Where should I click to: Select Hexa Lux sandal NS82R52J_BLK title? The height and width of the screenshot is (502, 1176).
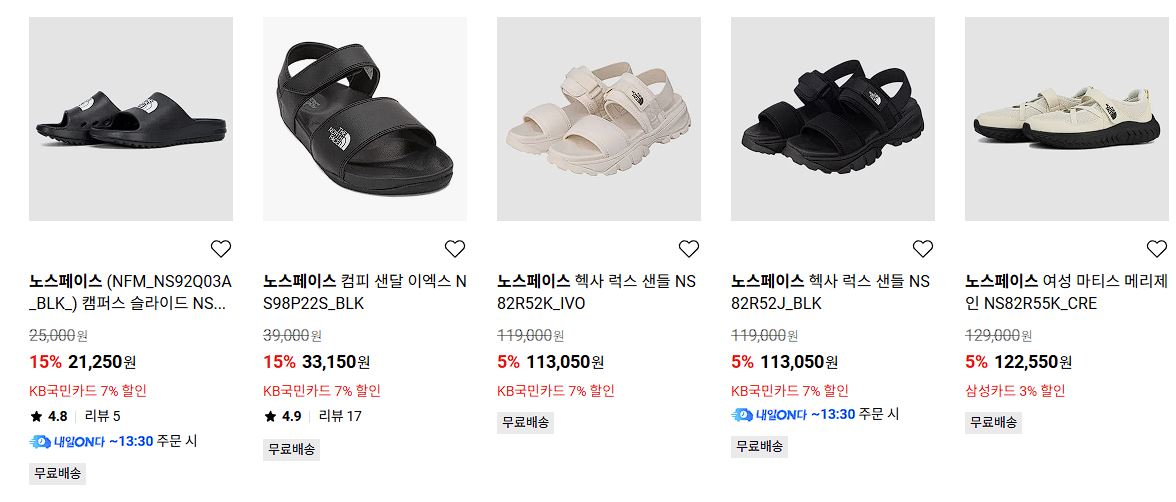coord(831,293)
